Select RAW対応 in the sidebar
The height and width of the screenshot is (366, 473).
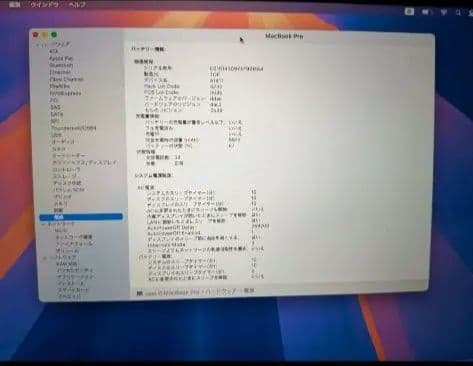pyautogui.click(x=67, y=264)
